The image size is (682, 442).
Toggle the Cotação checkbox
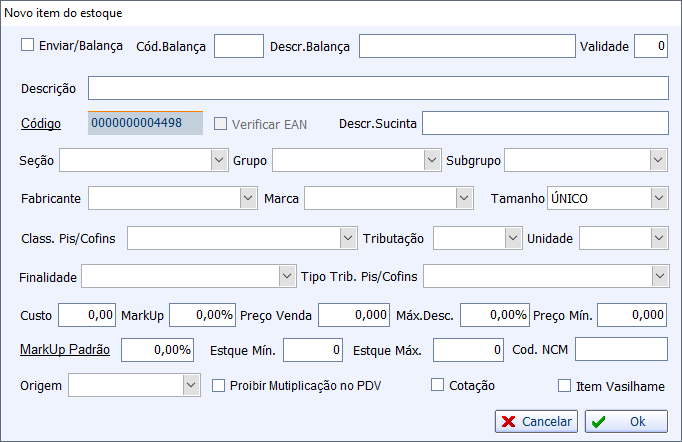[x=437, y=385]
